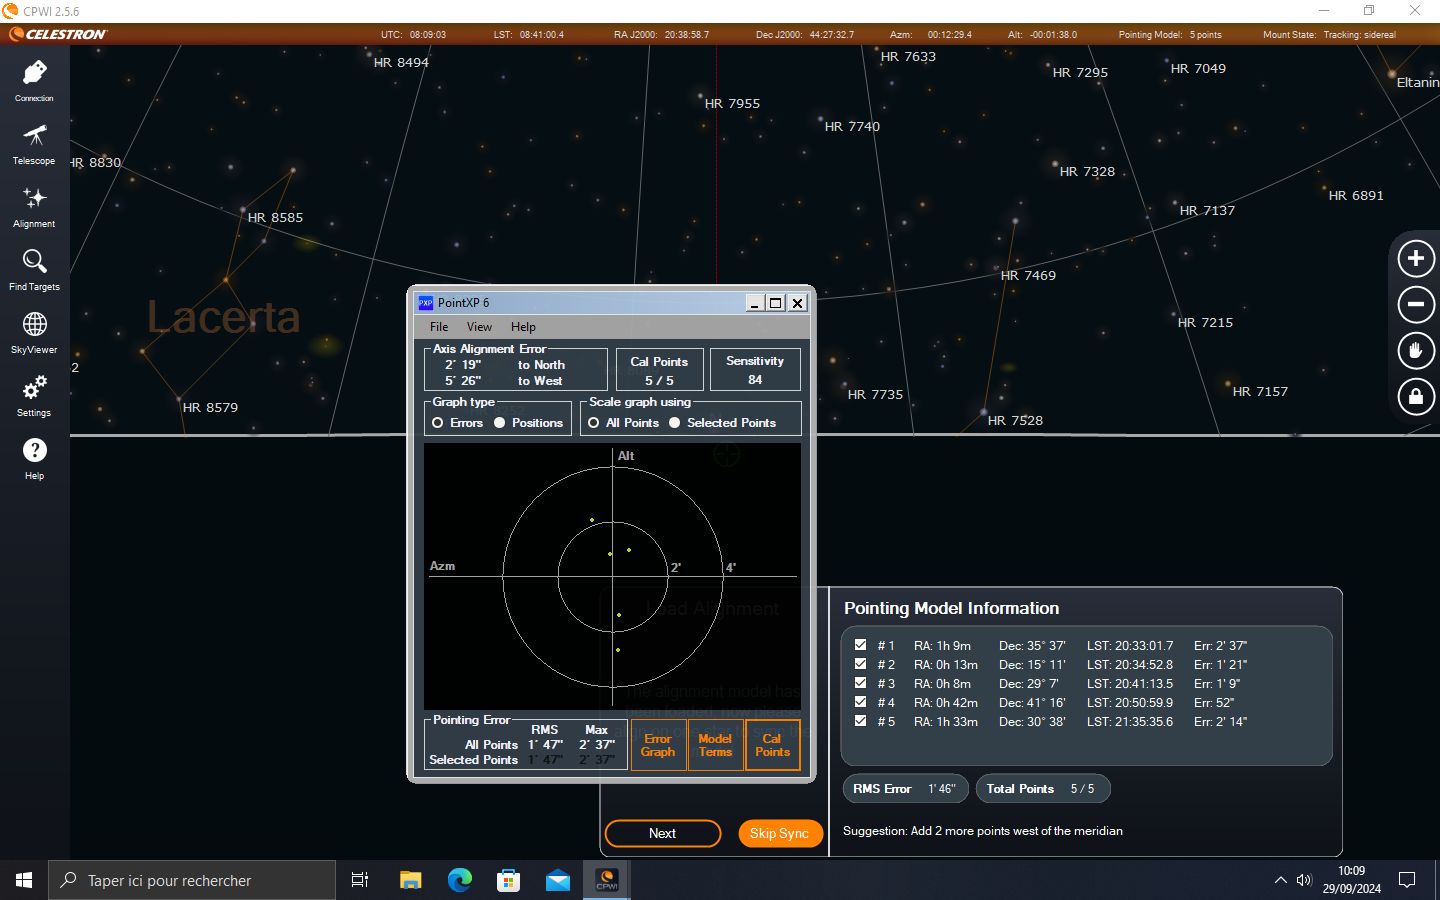
Task: Uncheck alignment point #1 checkbox
Action: coord(860,645)
